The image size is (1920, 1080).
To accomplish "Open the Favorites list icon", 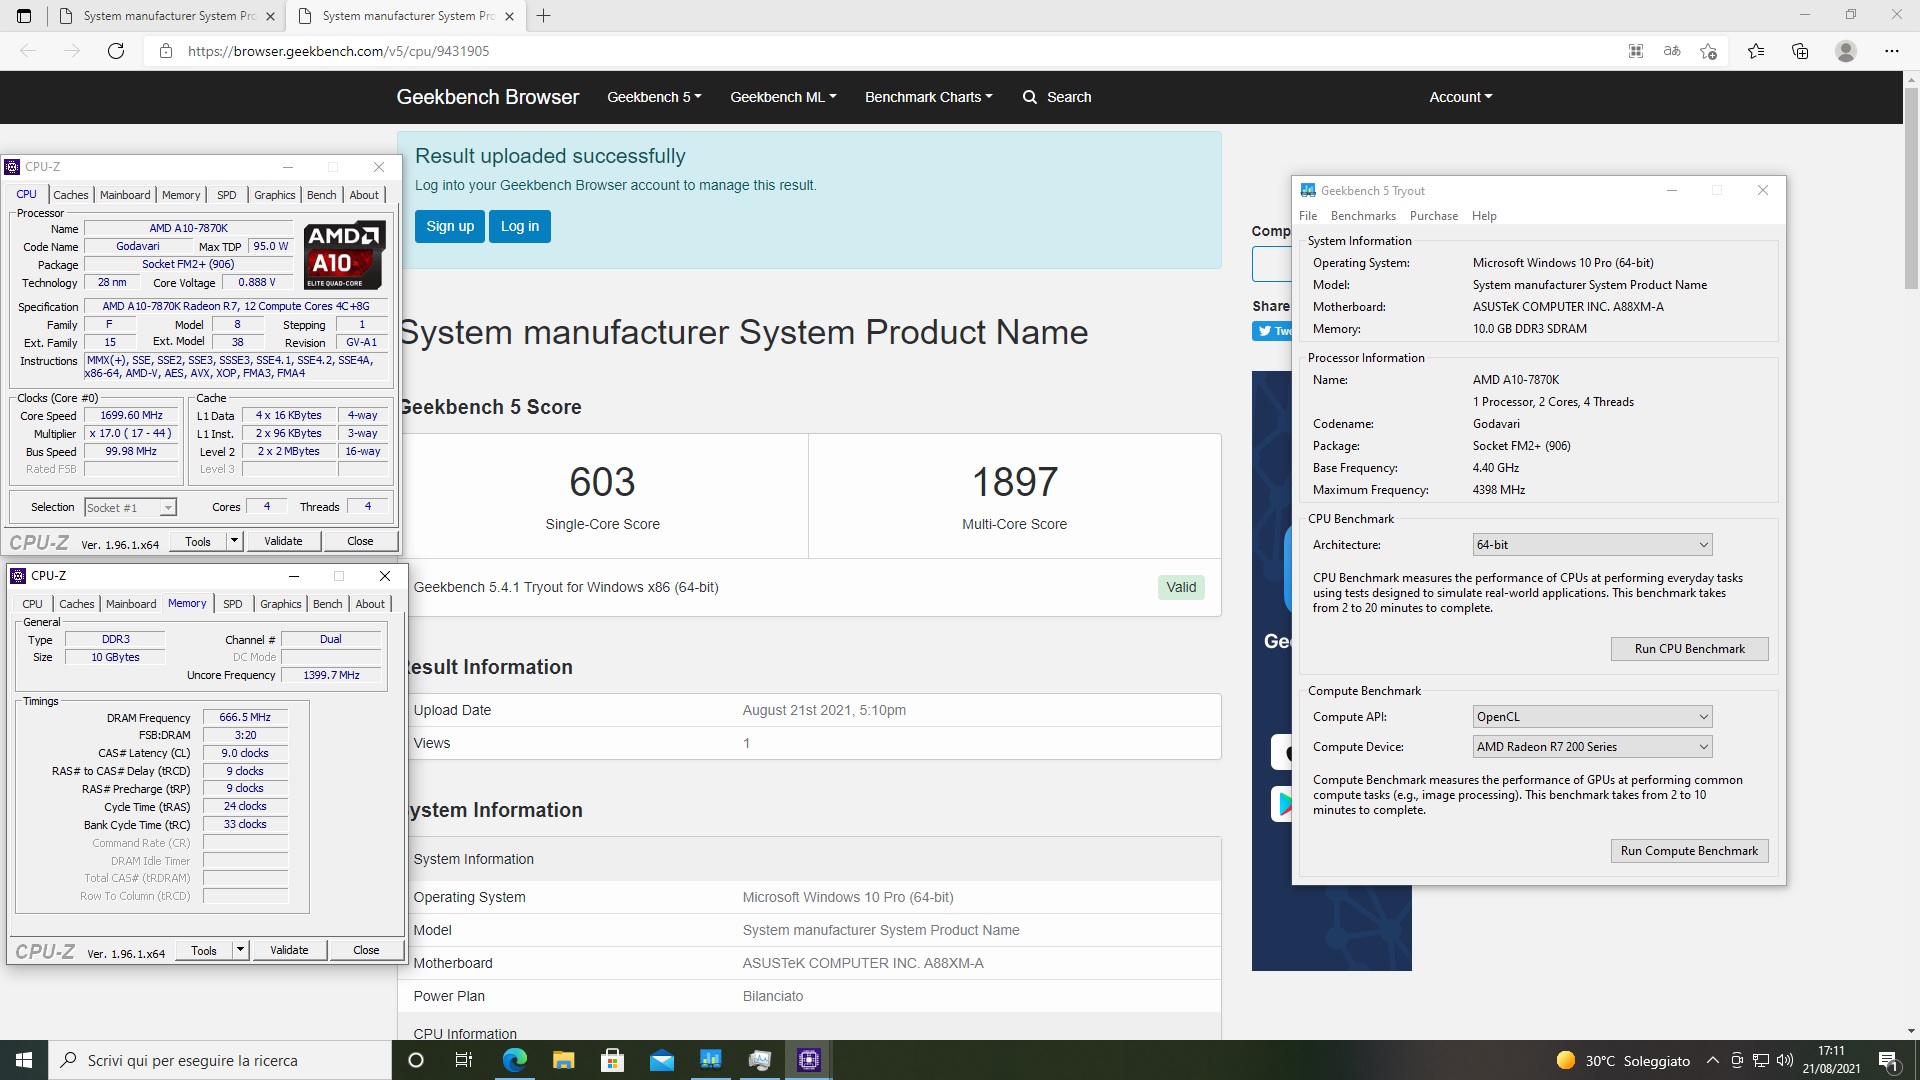I will (1756, 51).
